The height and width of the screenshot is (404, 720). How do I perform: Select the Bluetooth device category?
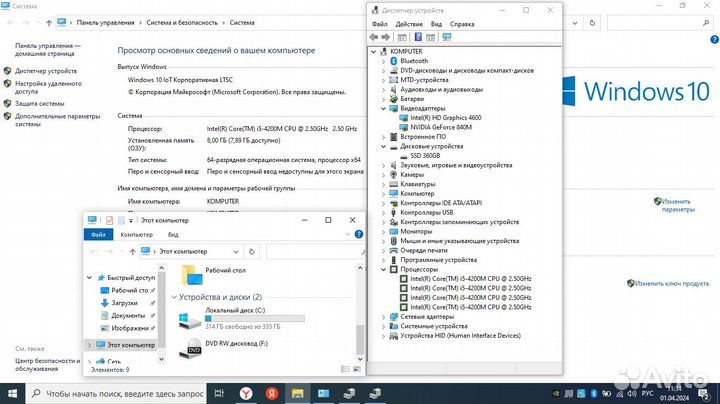tap(414, 61)
